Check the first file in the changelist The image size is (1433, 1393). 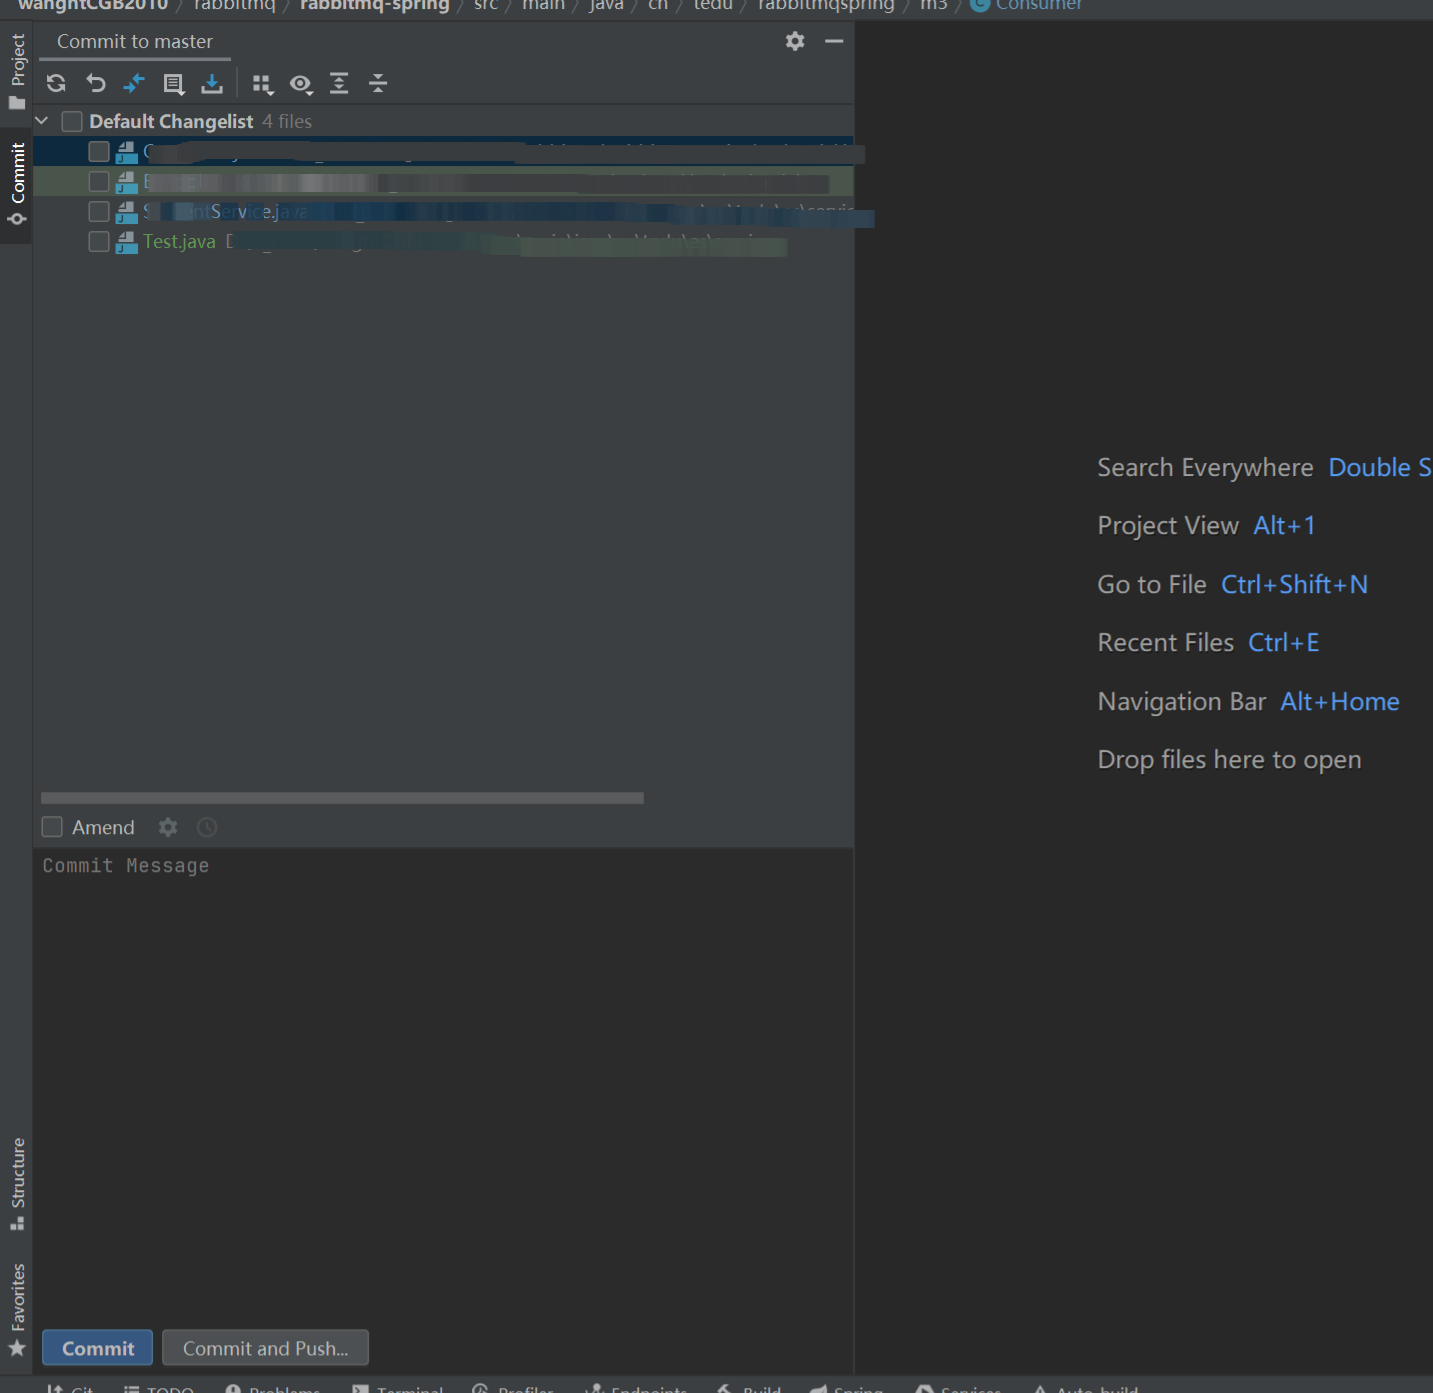pyautogui.click(x=99, y=151)
